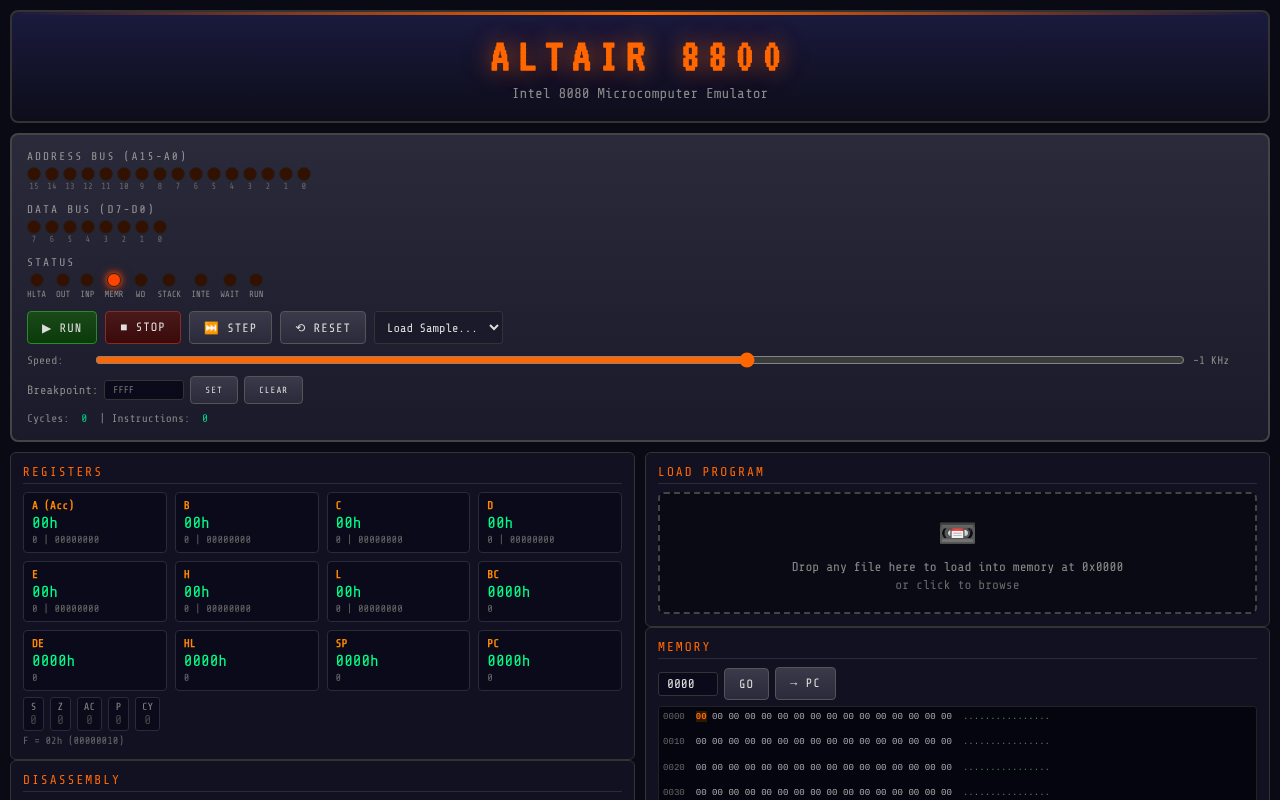
Task: Click the PC program counter card
Action: pyautogui.click(x=550, y=660)
